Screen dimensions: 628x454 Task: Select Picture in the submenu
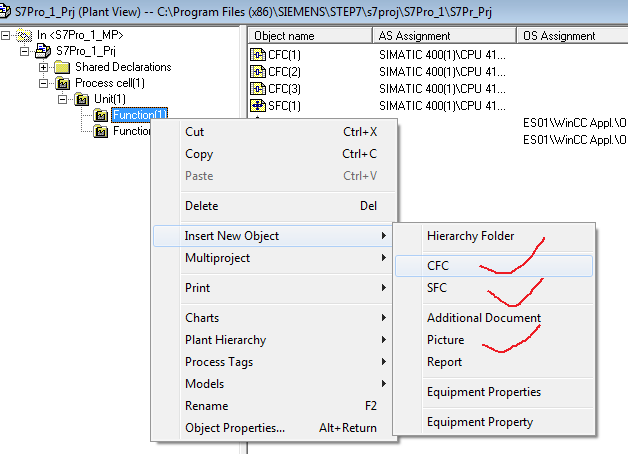[x=445, y=340]
